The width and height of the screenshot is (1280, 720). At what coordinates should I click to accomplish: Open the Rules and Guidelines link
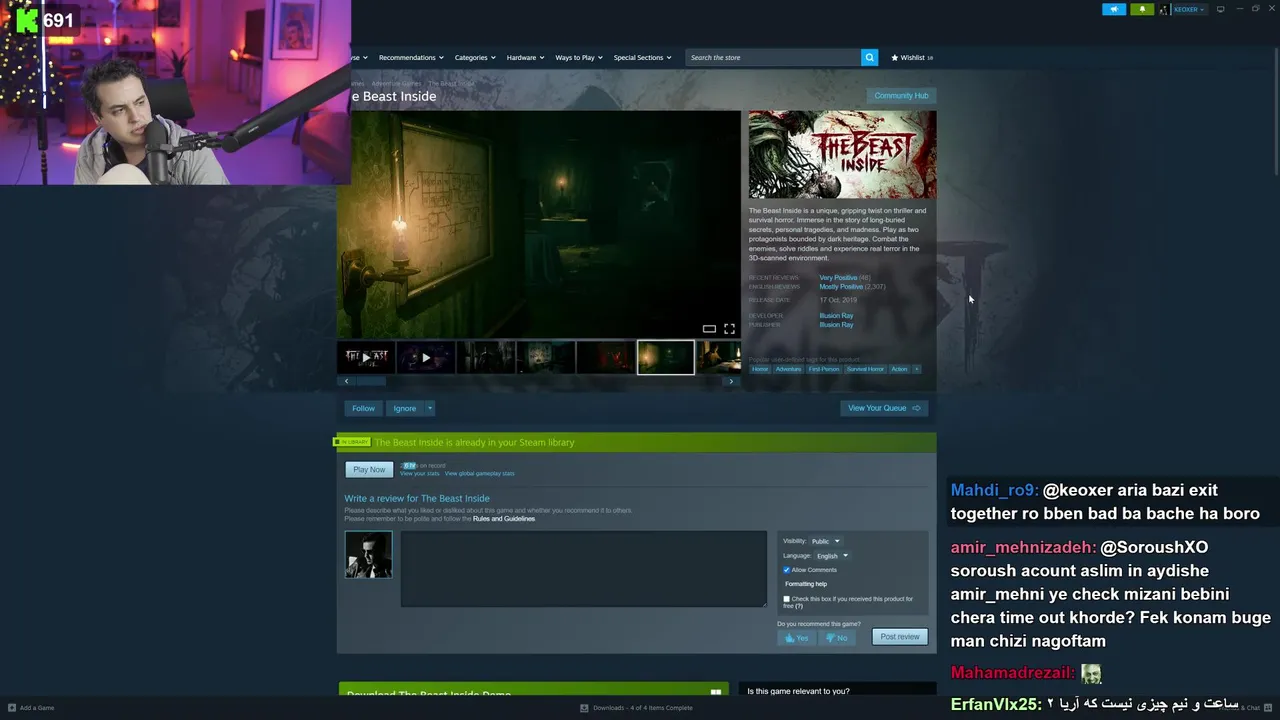tap(504, 519)
